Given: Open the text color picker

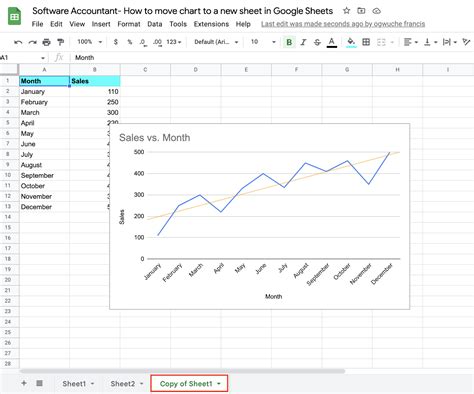Looking at the screenshot, I should coord(331,42).
